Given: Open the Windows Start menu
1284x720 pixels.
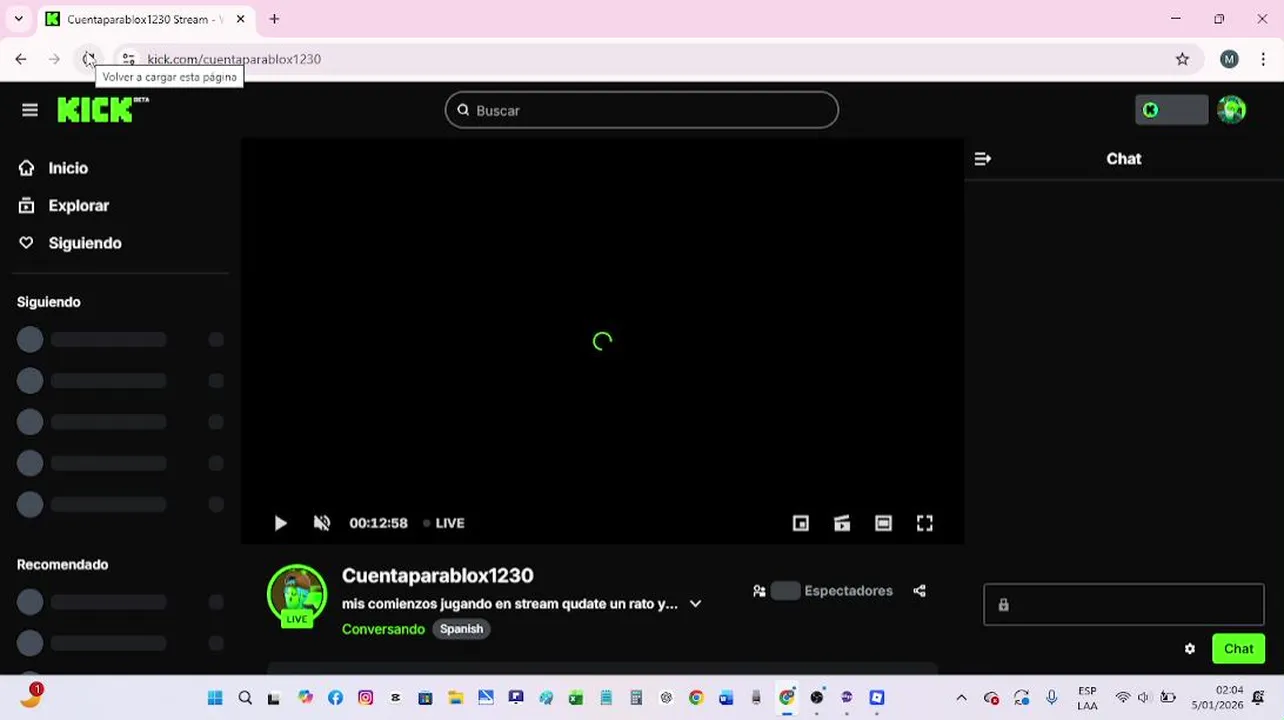Looking at the screenshot, I should click(215, 698).
